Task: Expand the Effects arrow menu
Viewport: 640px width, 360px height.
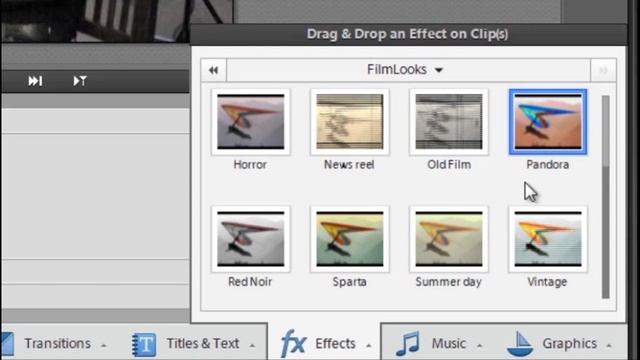Action: pyautogui.click(x=369, y=346)
